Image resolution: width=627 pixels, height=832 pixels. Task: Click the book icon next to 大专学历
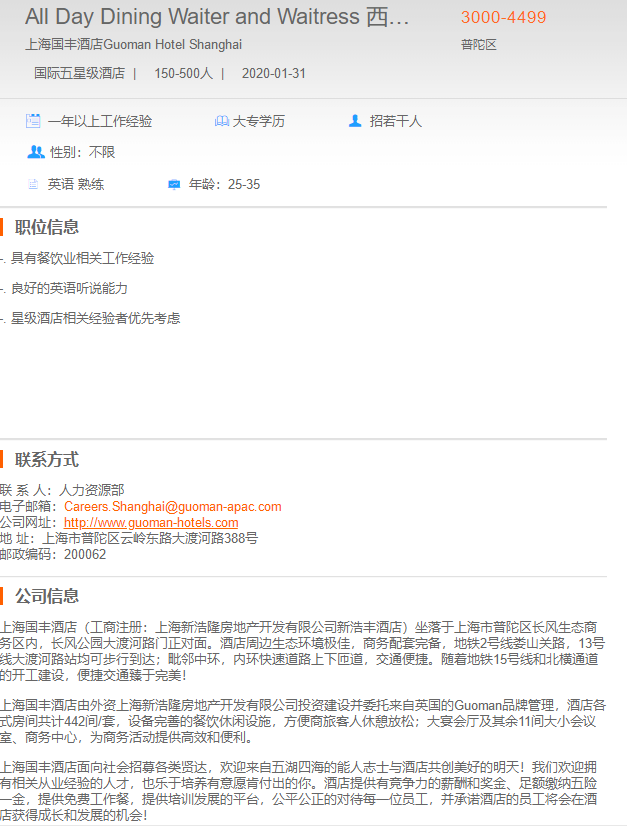pos(221,121)
